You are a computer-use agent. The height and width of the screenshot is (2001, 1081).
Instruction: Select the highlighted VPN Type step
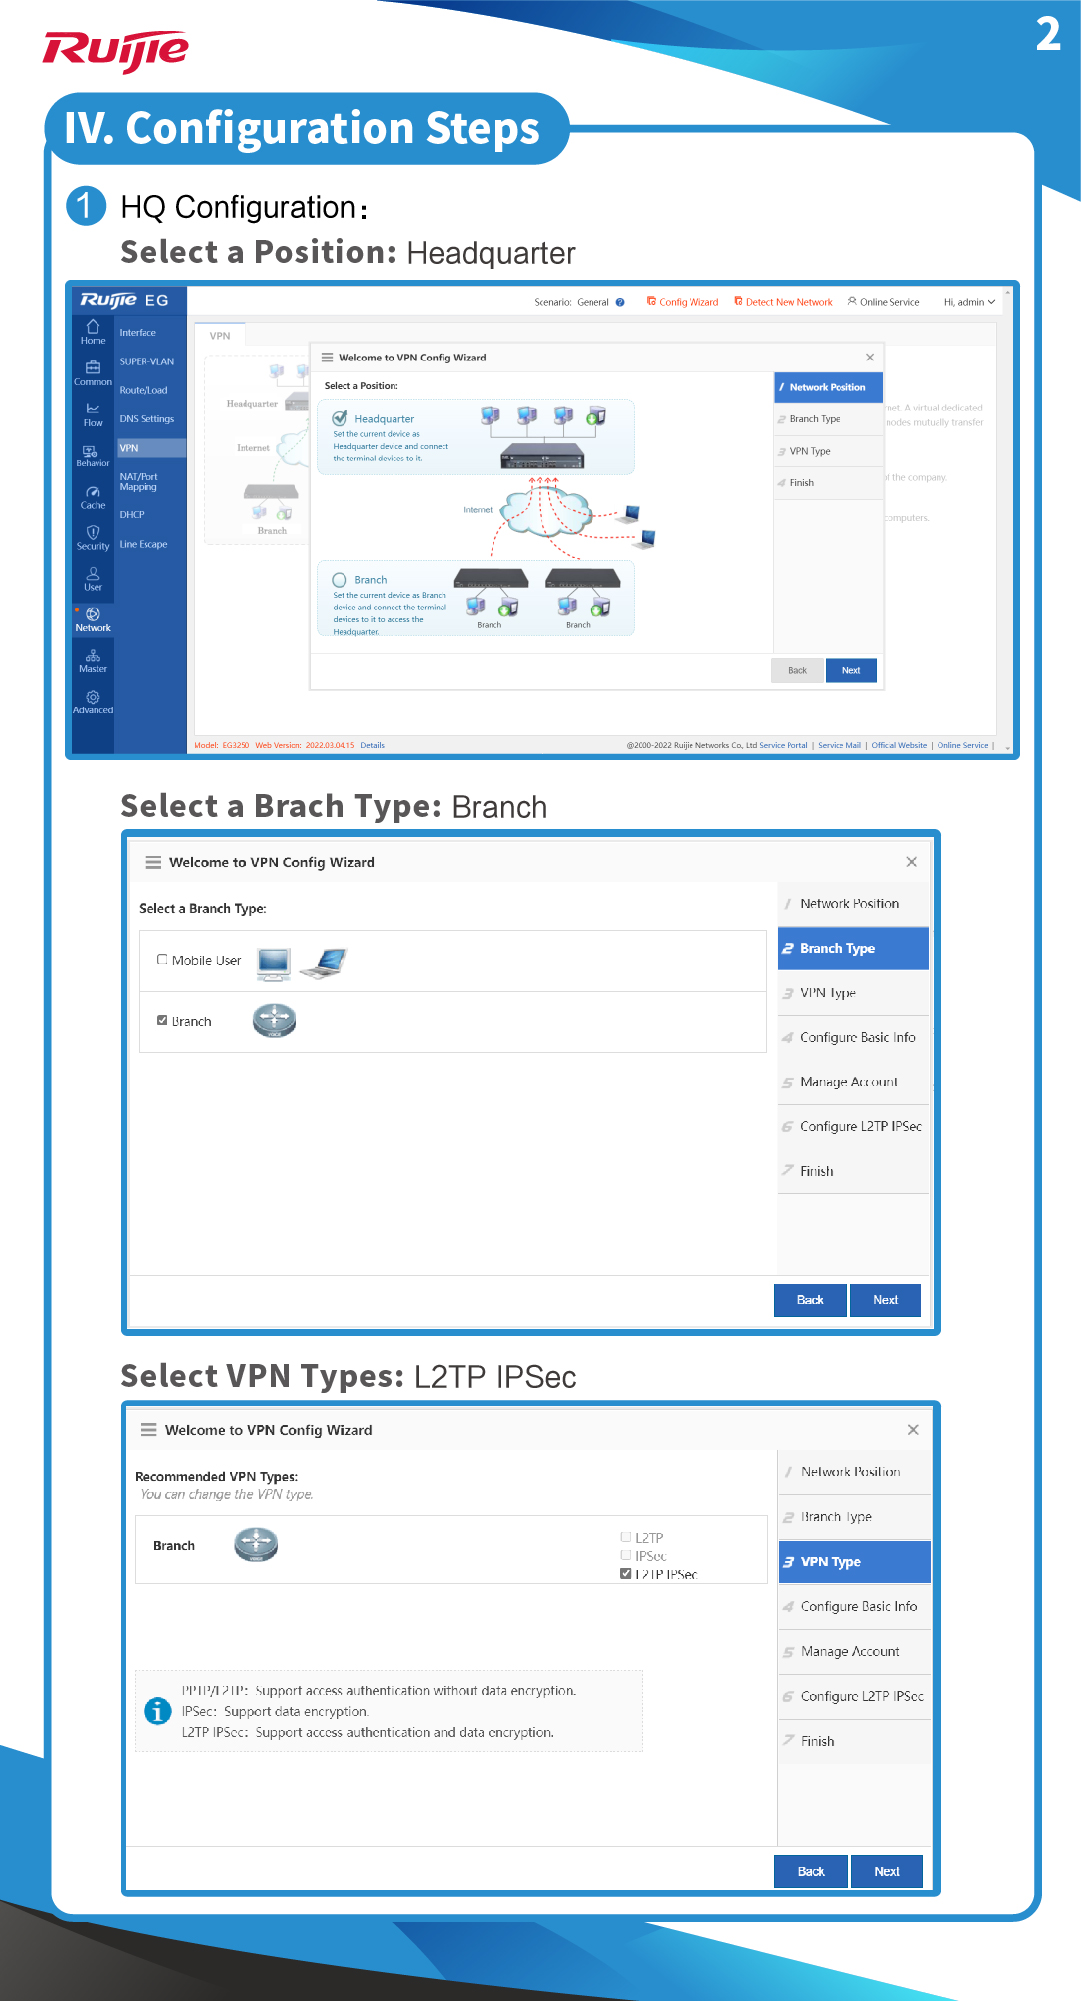tap(855, 1562)
